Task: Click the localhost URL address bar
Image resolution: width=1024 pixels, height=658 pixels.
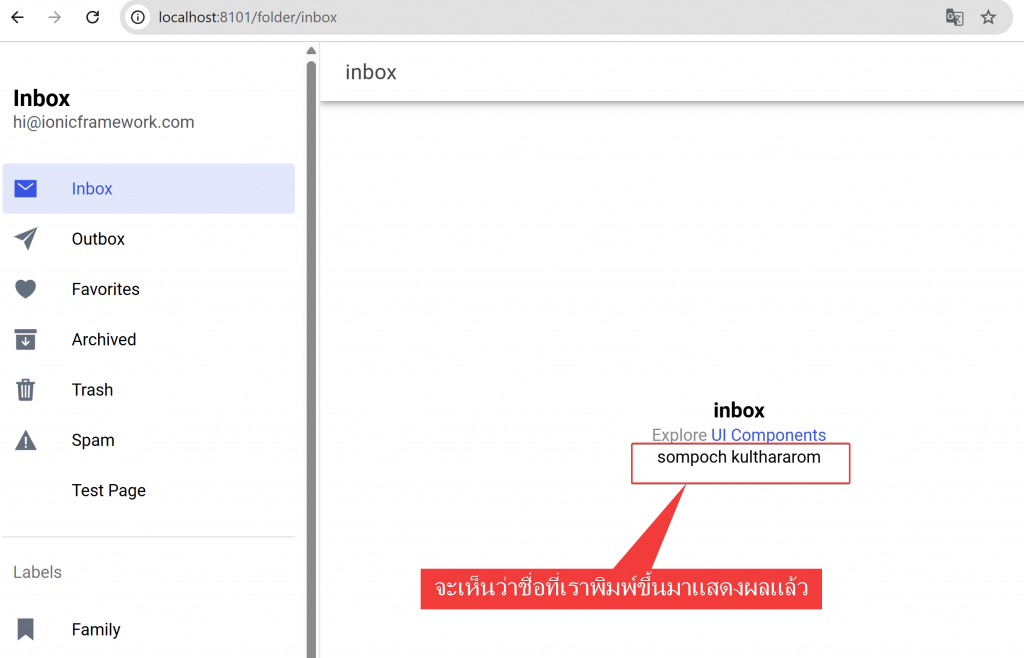Action: pos(500,17)
